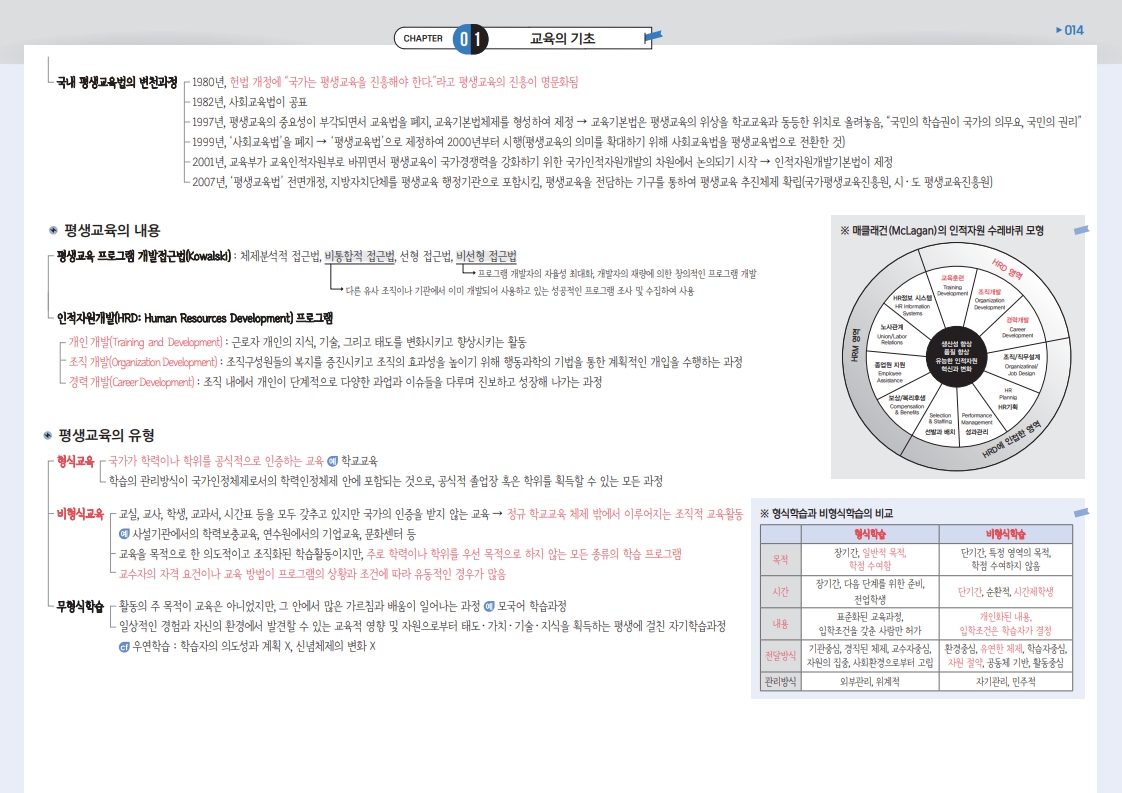Click the 예 badge before 학교교육
Screen dimensions: 1122x793
click(333, 461)
